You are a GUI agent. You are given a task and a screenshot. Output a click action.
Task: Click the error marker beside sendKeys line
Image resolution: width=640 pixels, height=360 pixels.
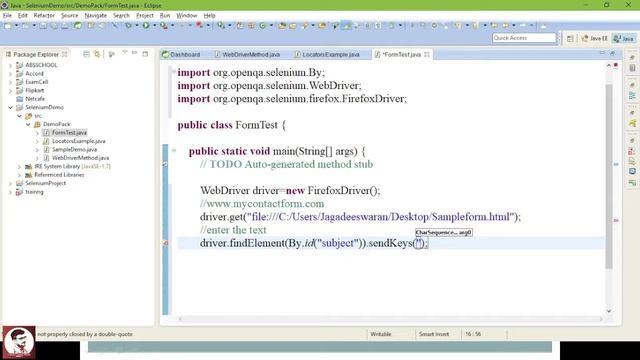165,243
